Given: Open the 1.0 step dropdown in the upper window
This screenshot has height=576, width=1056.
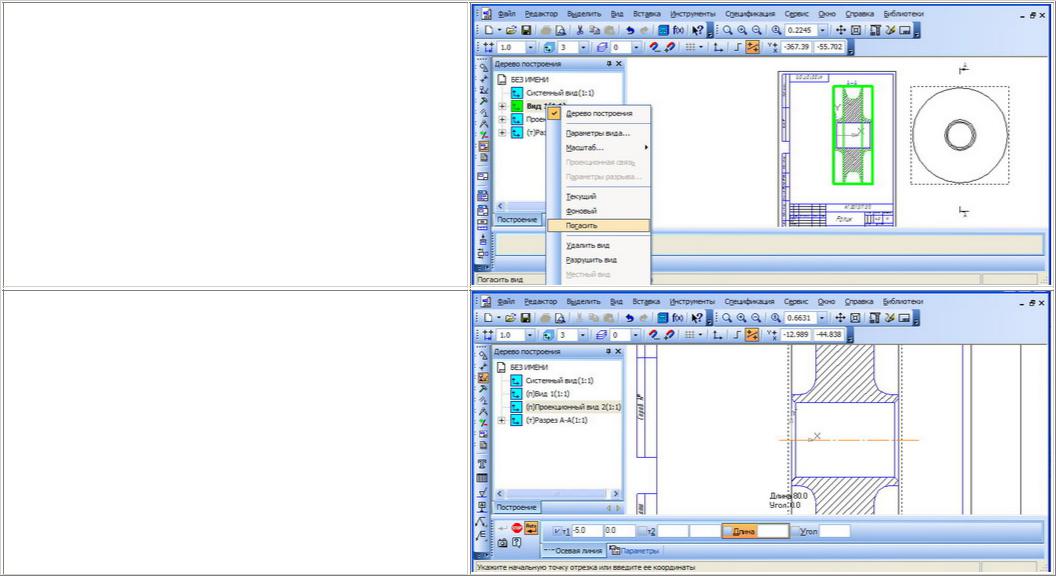Looking at the screenshot, I should [x=530, y=47].
